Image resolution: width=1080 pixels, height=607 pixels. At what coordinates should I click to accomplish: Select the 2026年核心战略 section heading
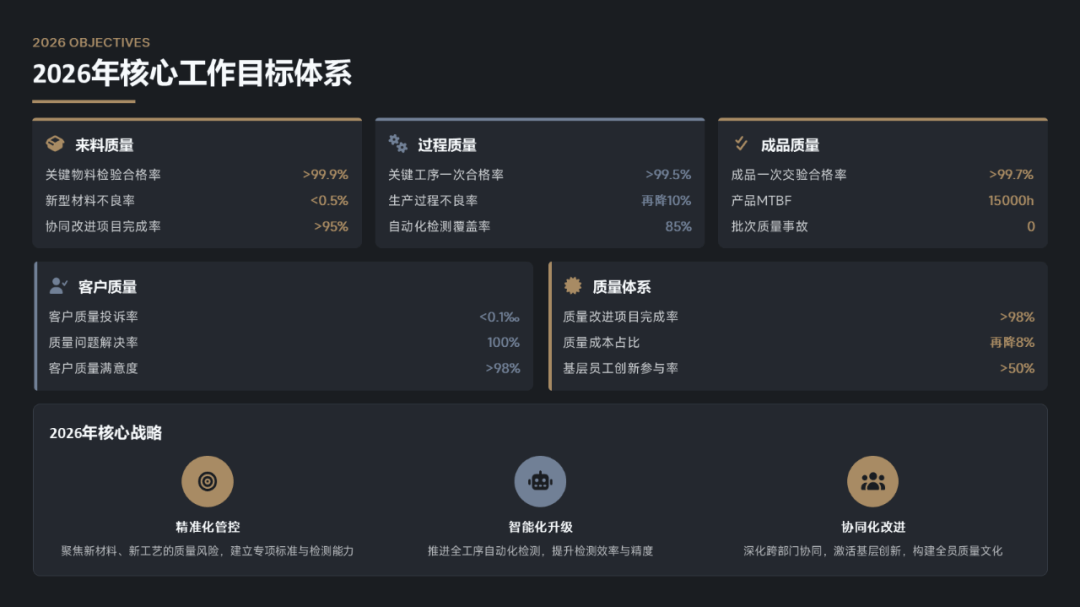point(105,433)
